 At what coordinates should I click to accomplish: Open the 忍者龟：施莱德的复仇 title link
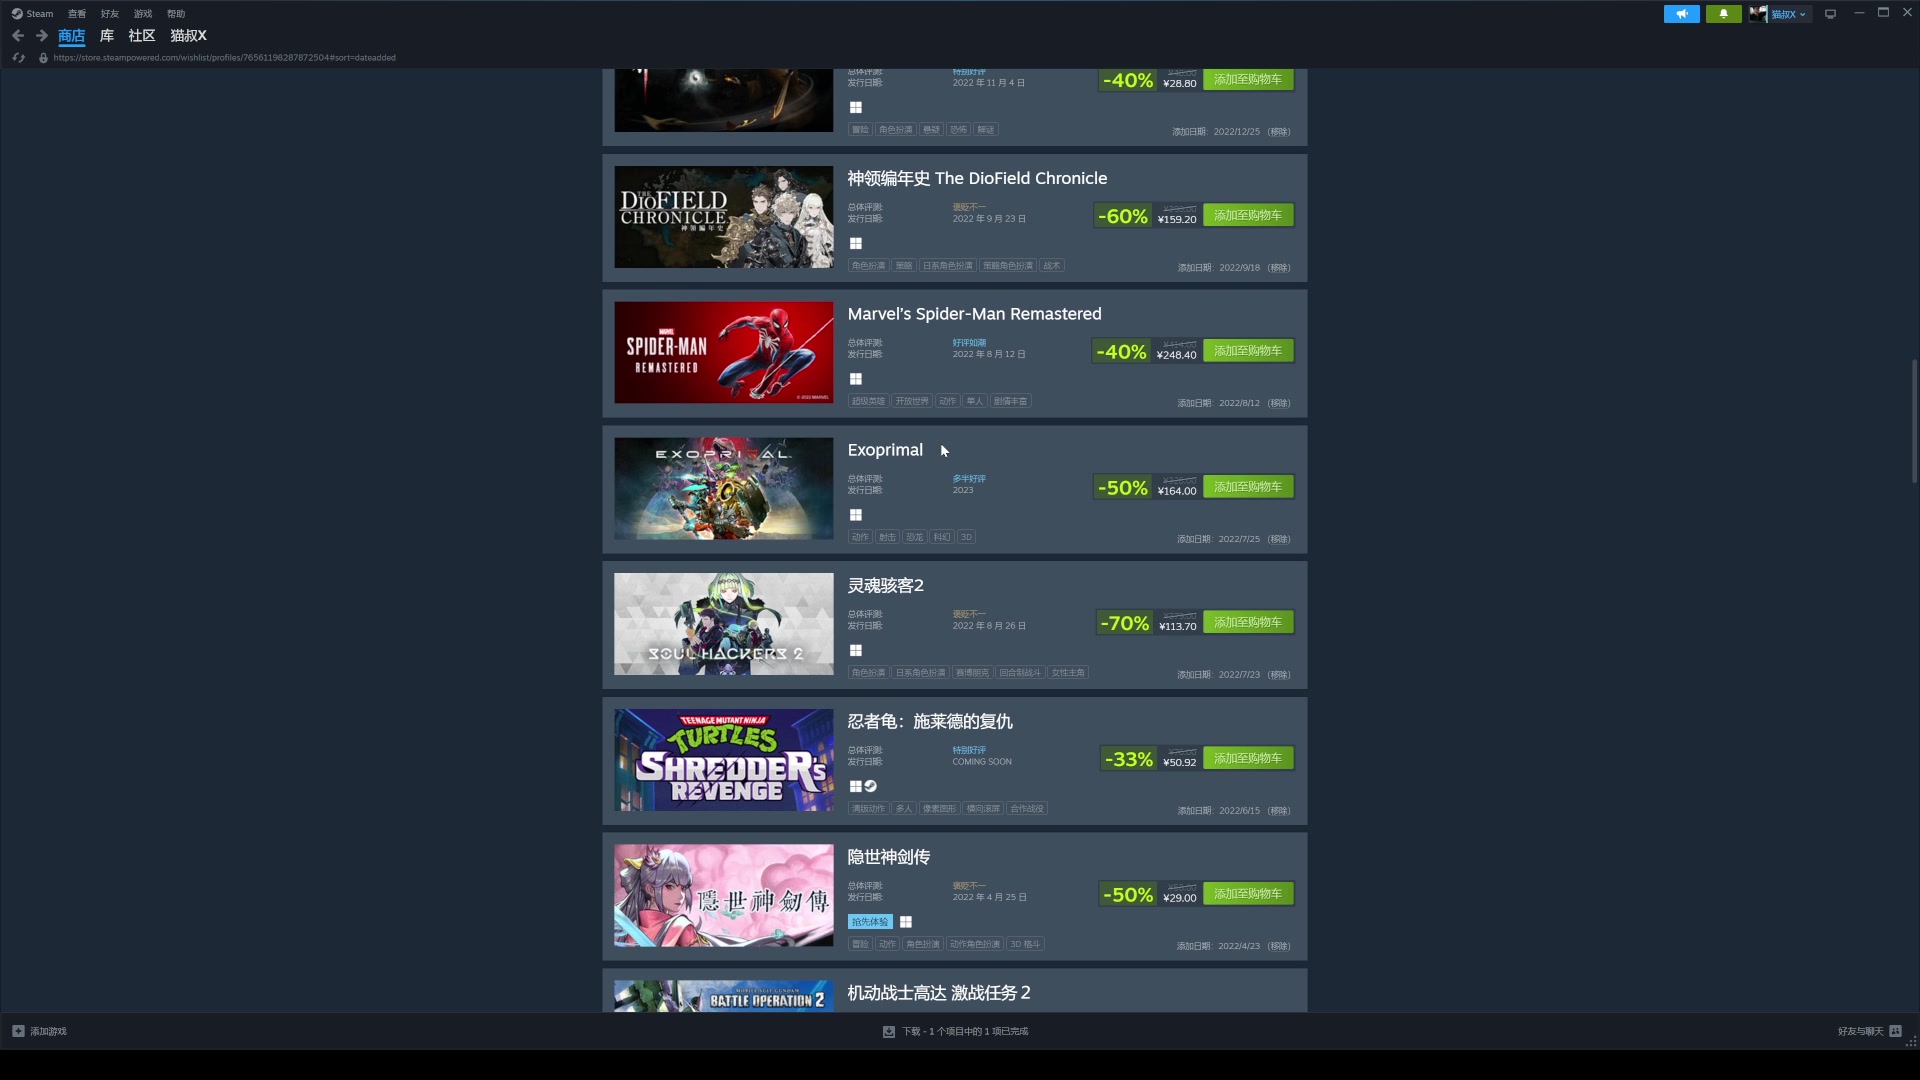pos(930,722)
